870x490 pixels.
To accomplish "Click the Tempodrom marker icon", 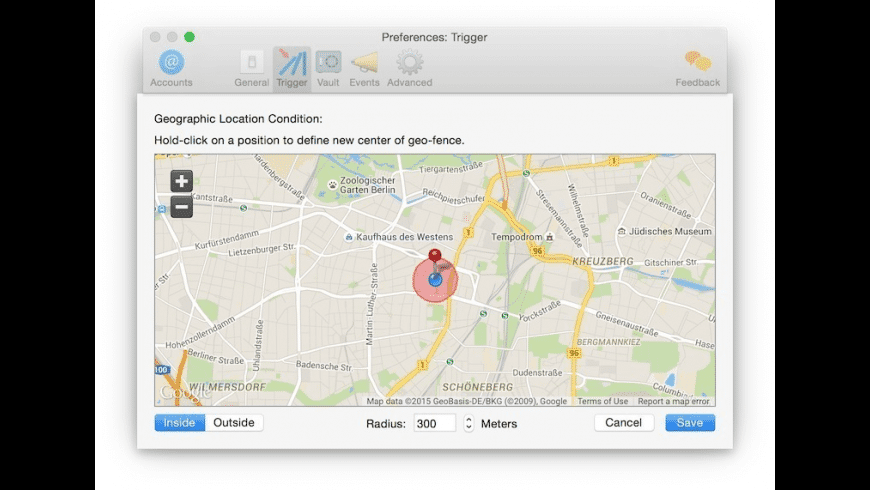I will 549,237.
